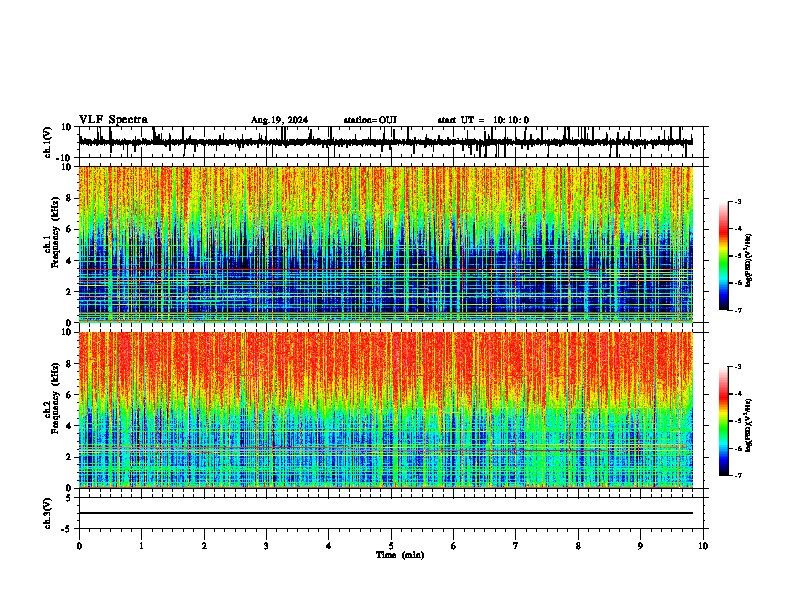
Task: Click the 'start UT = 10:10:0' label
Action: [483, 120]
